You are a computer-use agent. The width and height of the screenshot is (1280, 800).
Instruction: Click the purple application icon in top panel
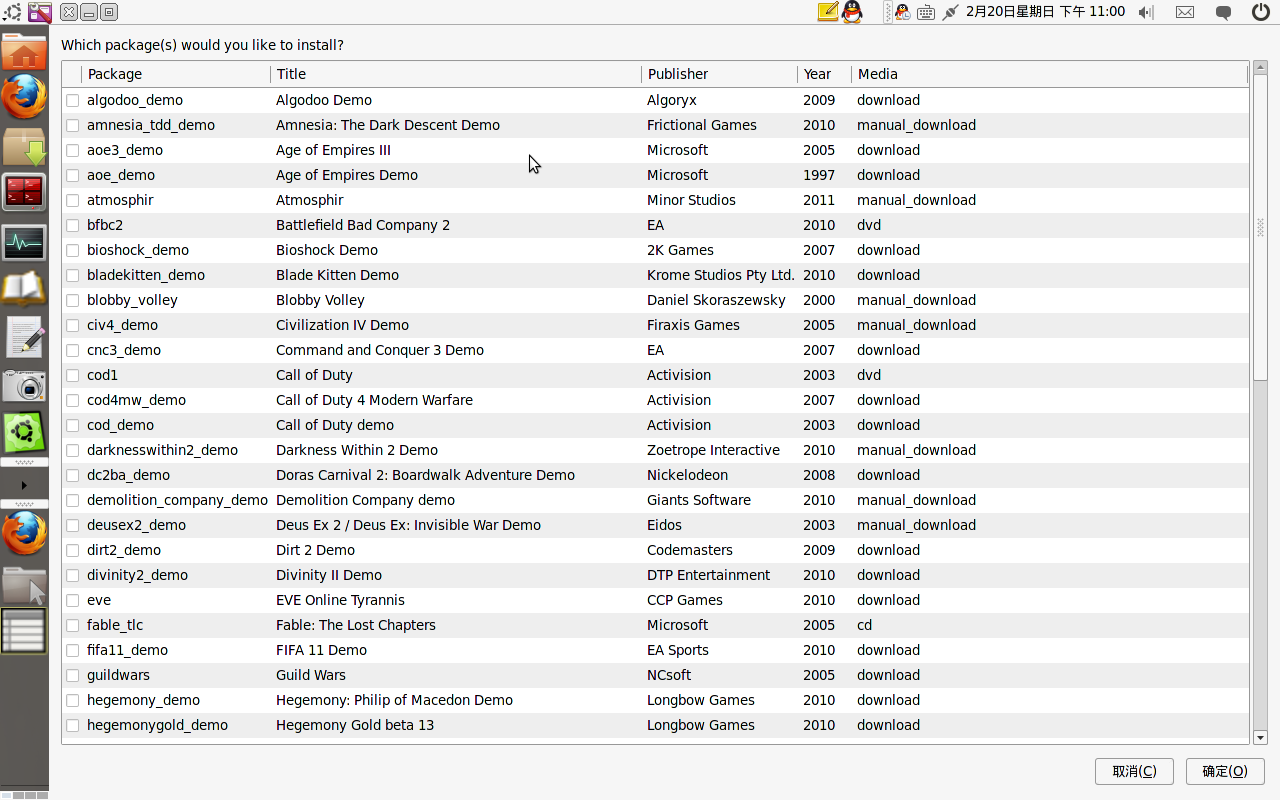(40, 12)
